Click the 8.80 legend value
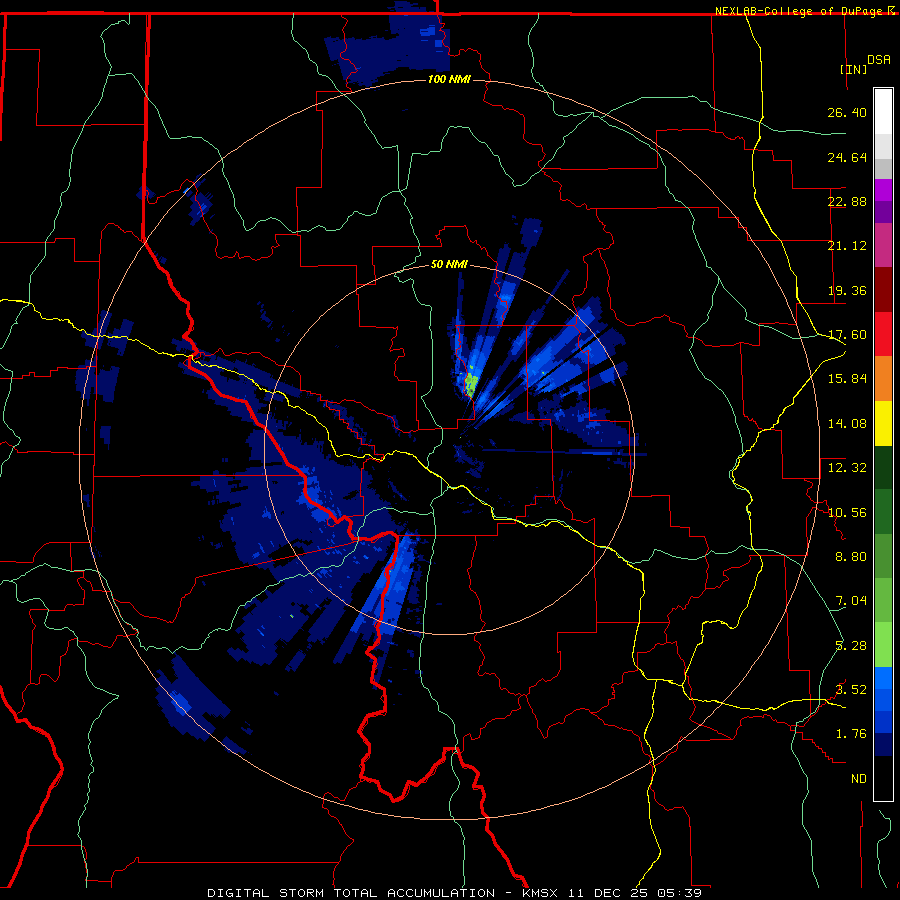900x900 pixels. (851, 557)
